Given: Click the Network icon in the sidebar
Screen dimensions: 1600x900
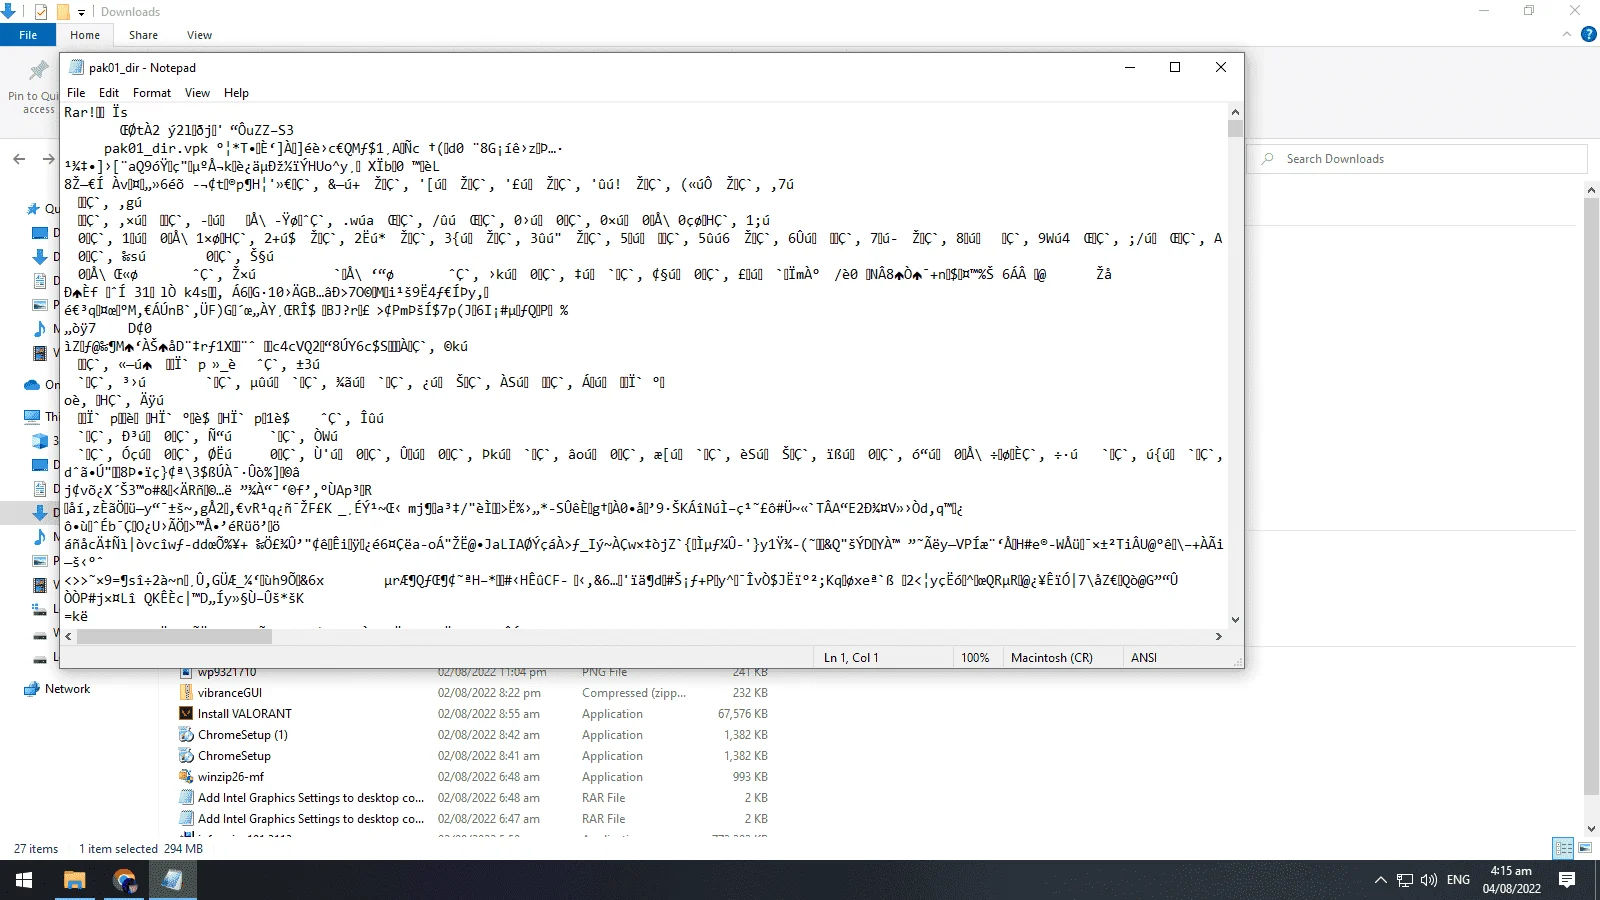Looking at the screenshot, I should click(31, 689).
